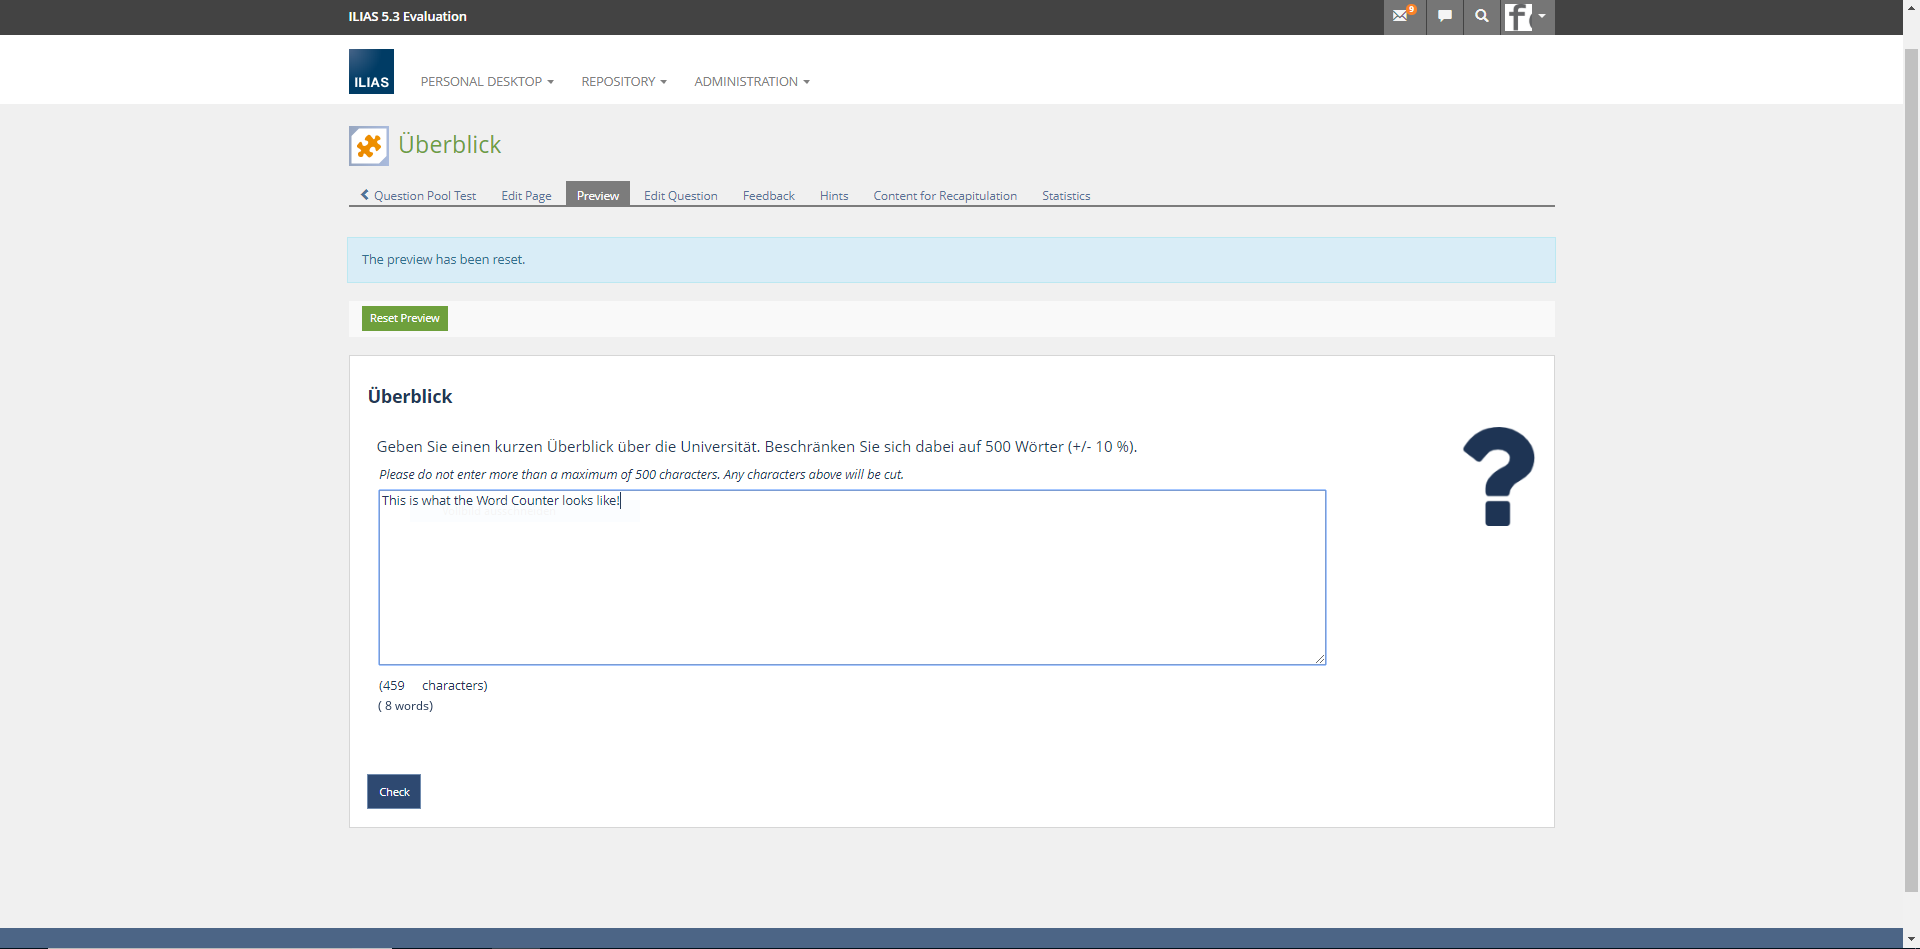Expand the Repository menu
The height and width of the screenshot is (949, 1920).
click(x=623, y=82)
